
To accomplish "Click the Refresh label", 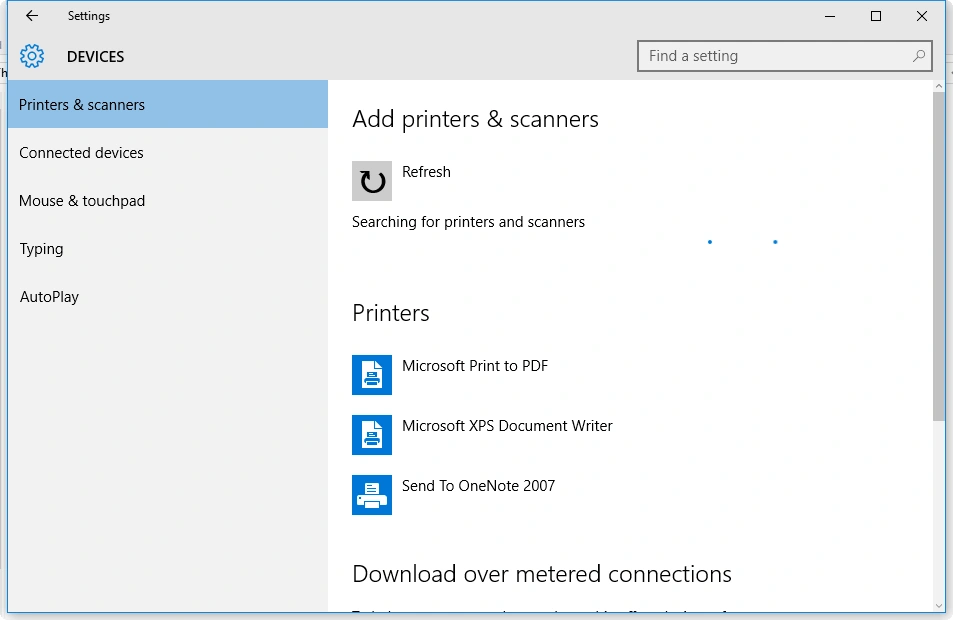I will point(426,172).
